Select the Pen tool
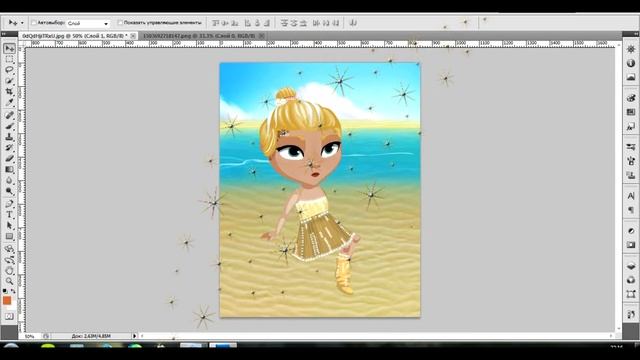 point(9,204)
